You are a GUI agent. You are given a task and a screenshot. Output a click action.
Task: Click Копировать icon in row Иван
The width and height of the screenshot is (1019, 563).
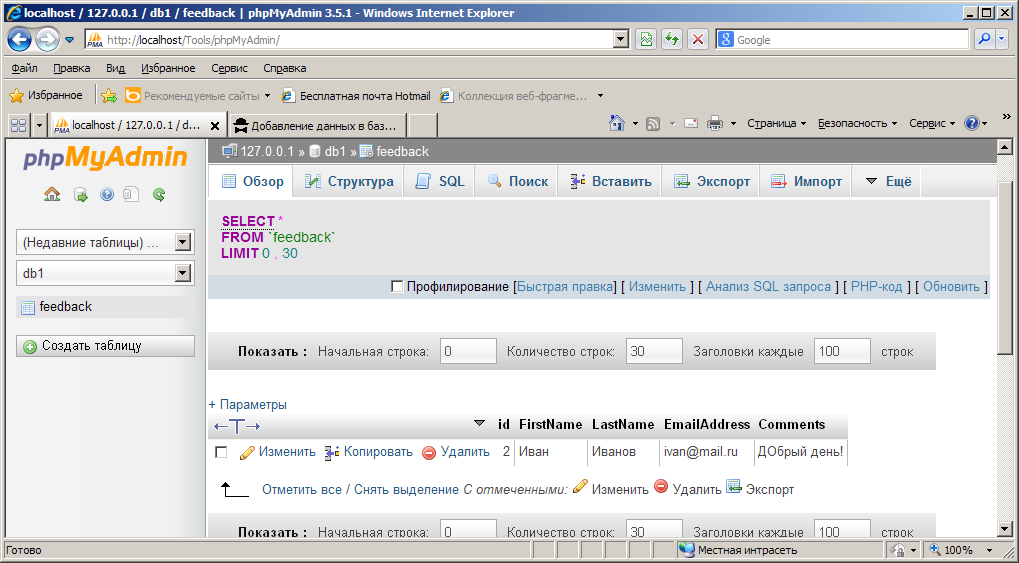tap(332, 452)
